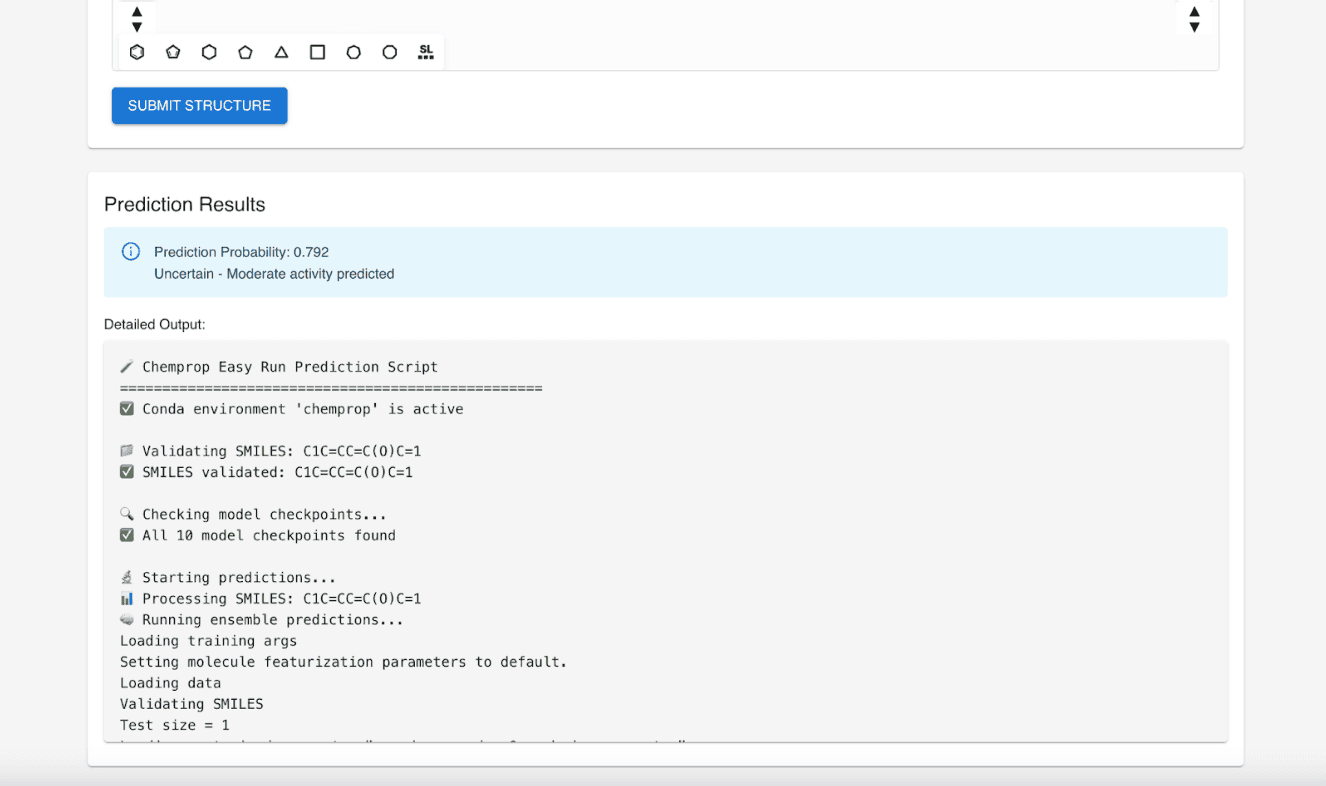Pick the Cycloheptane ring template

353,52
